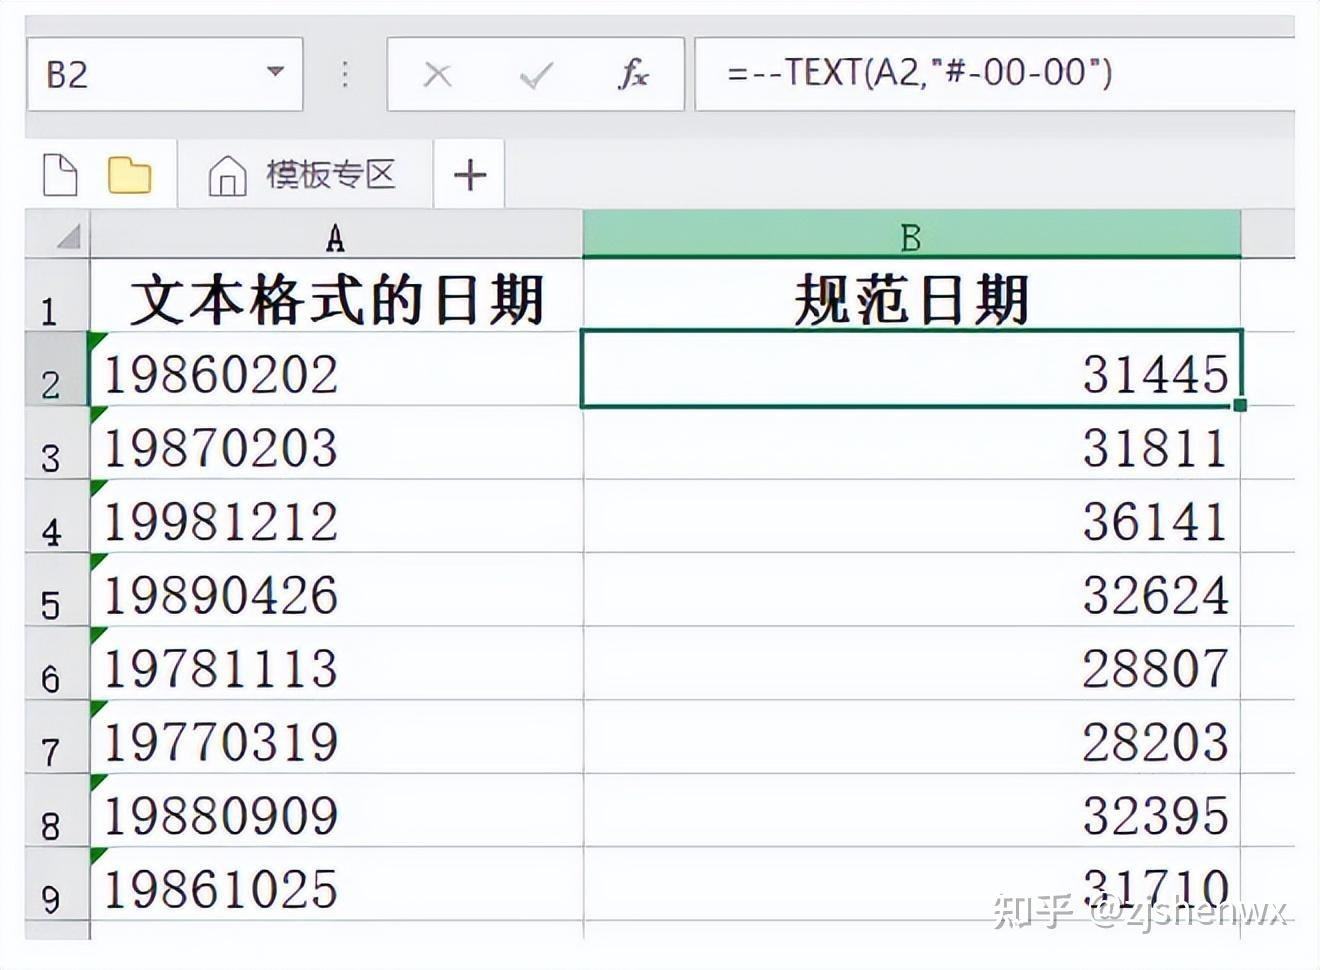Select row 4 header

[x=57, y=516]
